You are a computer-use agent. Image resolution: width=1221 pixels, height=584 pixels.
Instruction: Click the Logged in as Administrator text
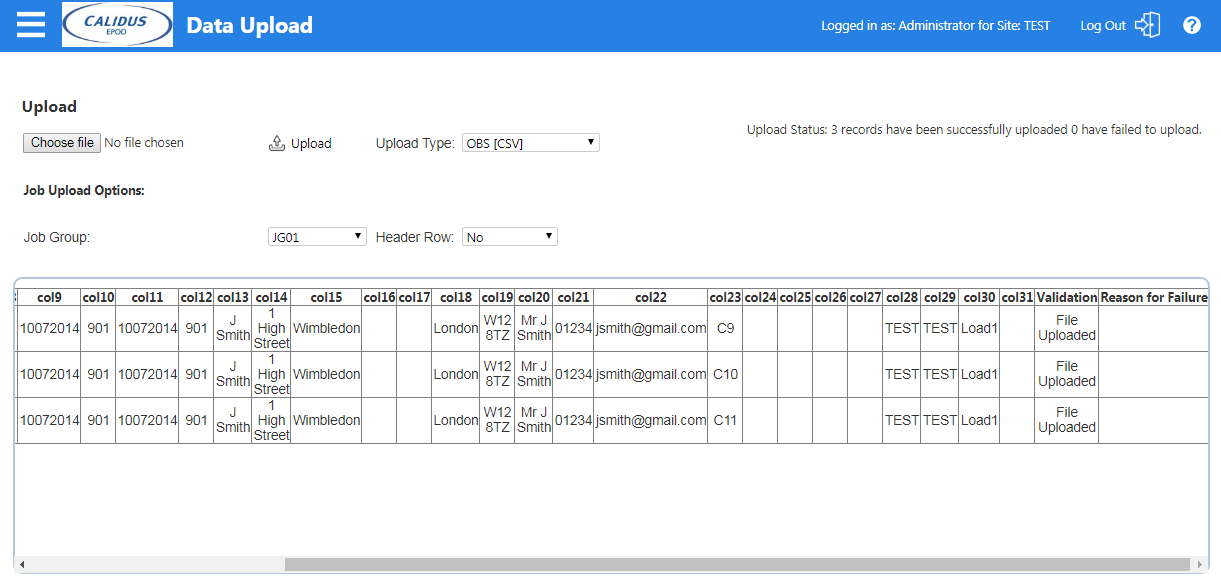coord(935,26)
